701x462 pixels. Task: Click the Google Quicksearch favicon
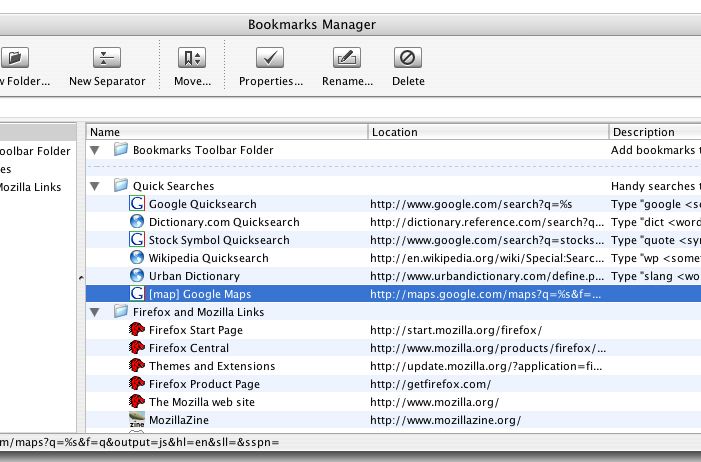[x=137, y=203]
